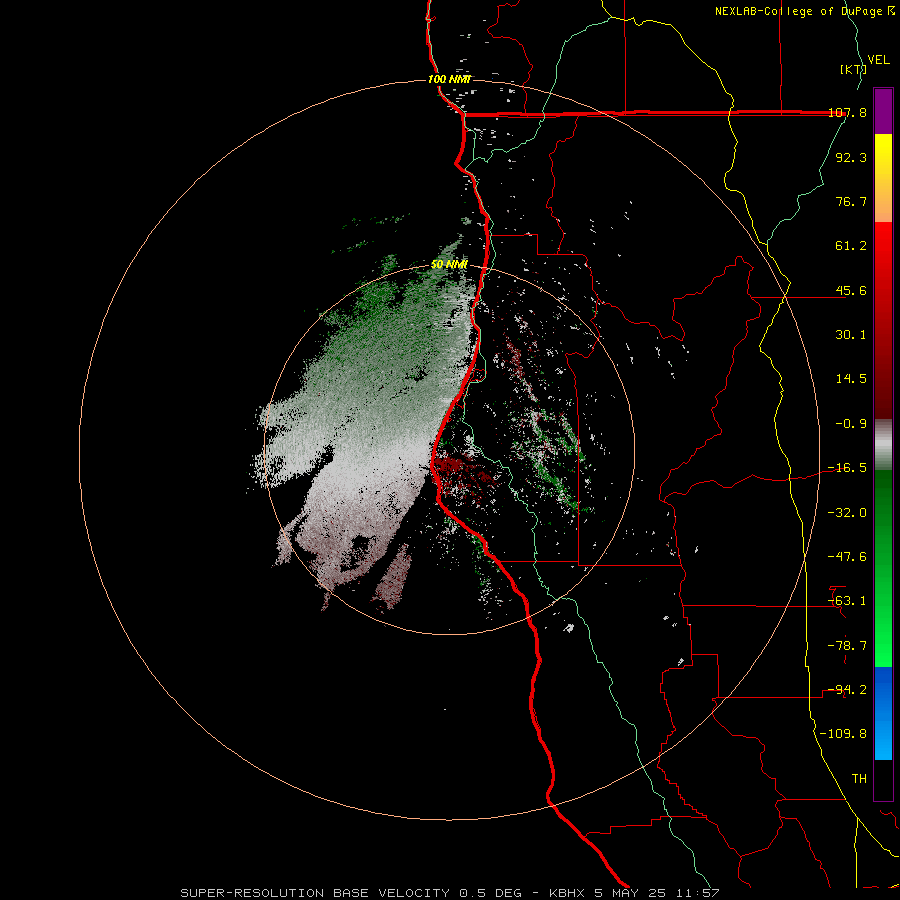Select the 45.6 scale value

click(x=851, y=290)
